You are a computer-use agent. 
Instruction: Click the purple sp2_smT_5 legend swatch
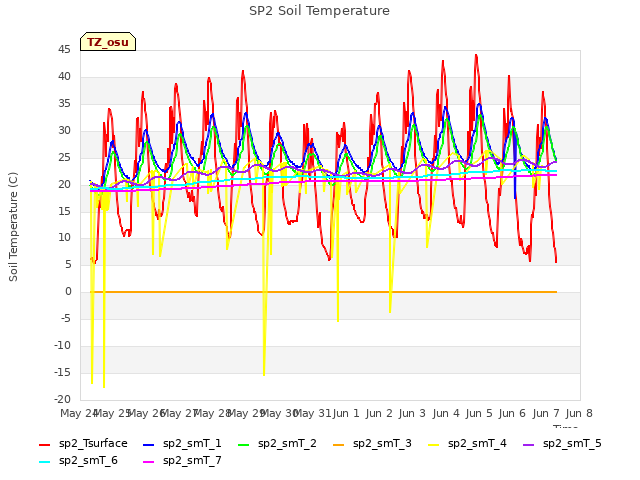[x=529, y=444]
